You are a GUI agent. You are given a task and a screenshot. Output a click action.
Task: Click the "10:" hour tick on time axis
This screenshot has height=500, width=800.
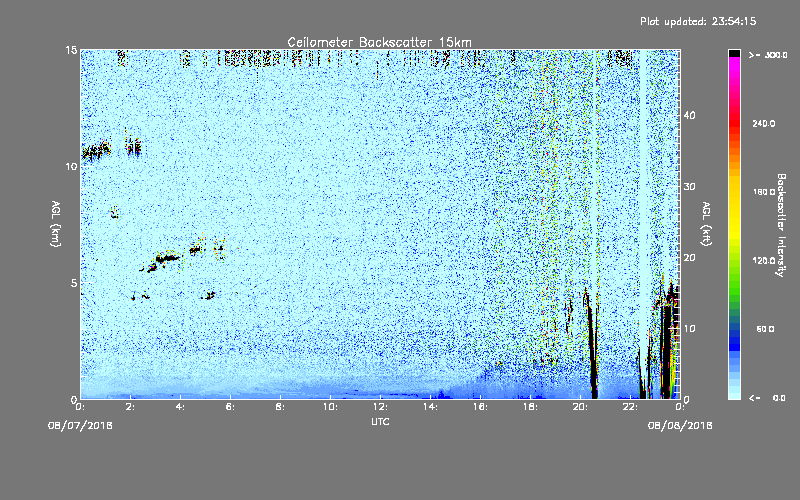click(330, 407)
